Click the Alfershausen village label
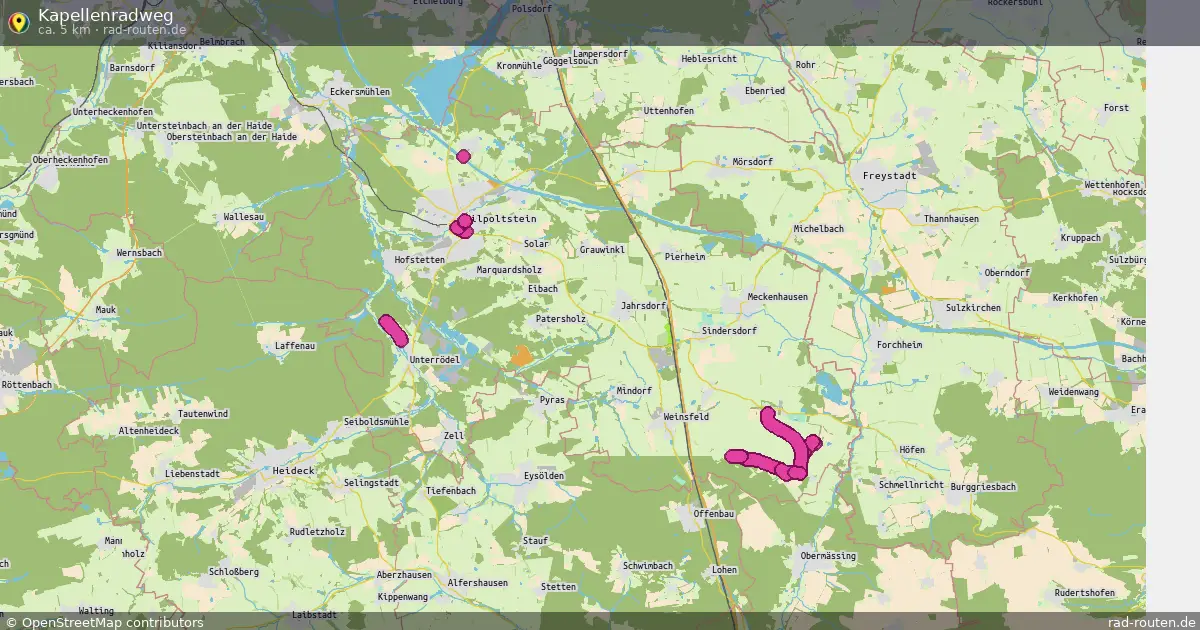The height and width of the screenshot is (630, 1200). coord(477,582)
